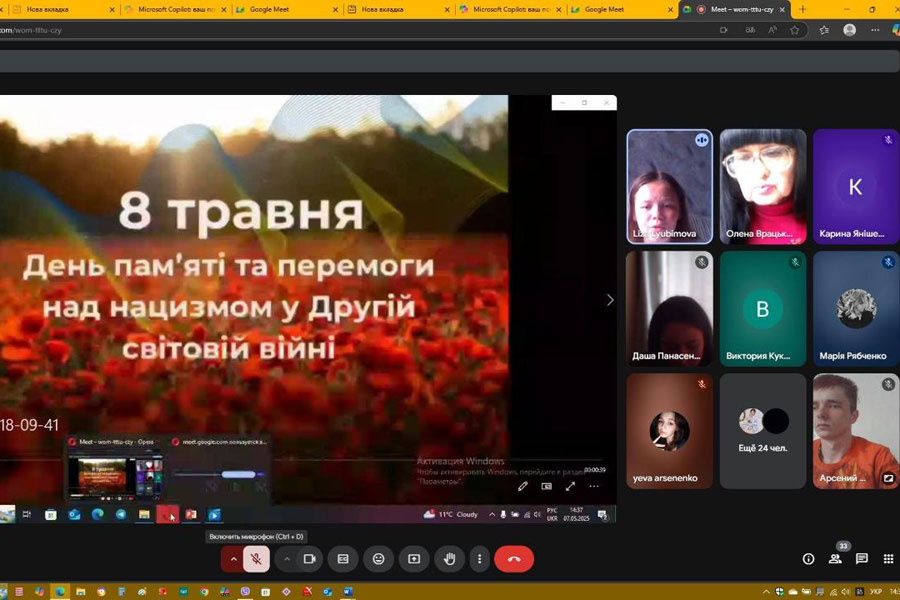Click the picture-in-picture icon on shared screen

pyautogui.click(x=546, y=486)
